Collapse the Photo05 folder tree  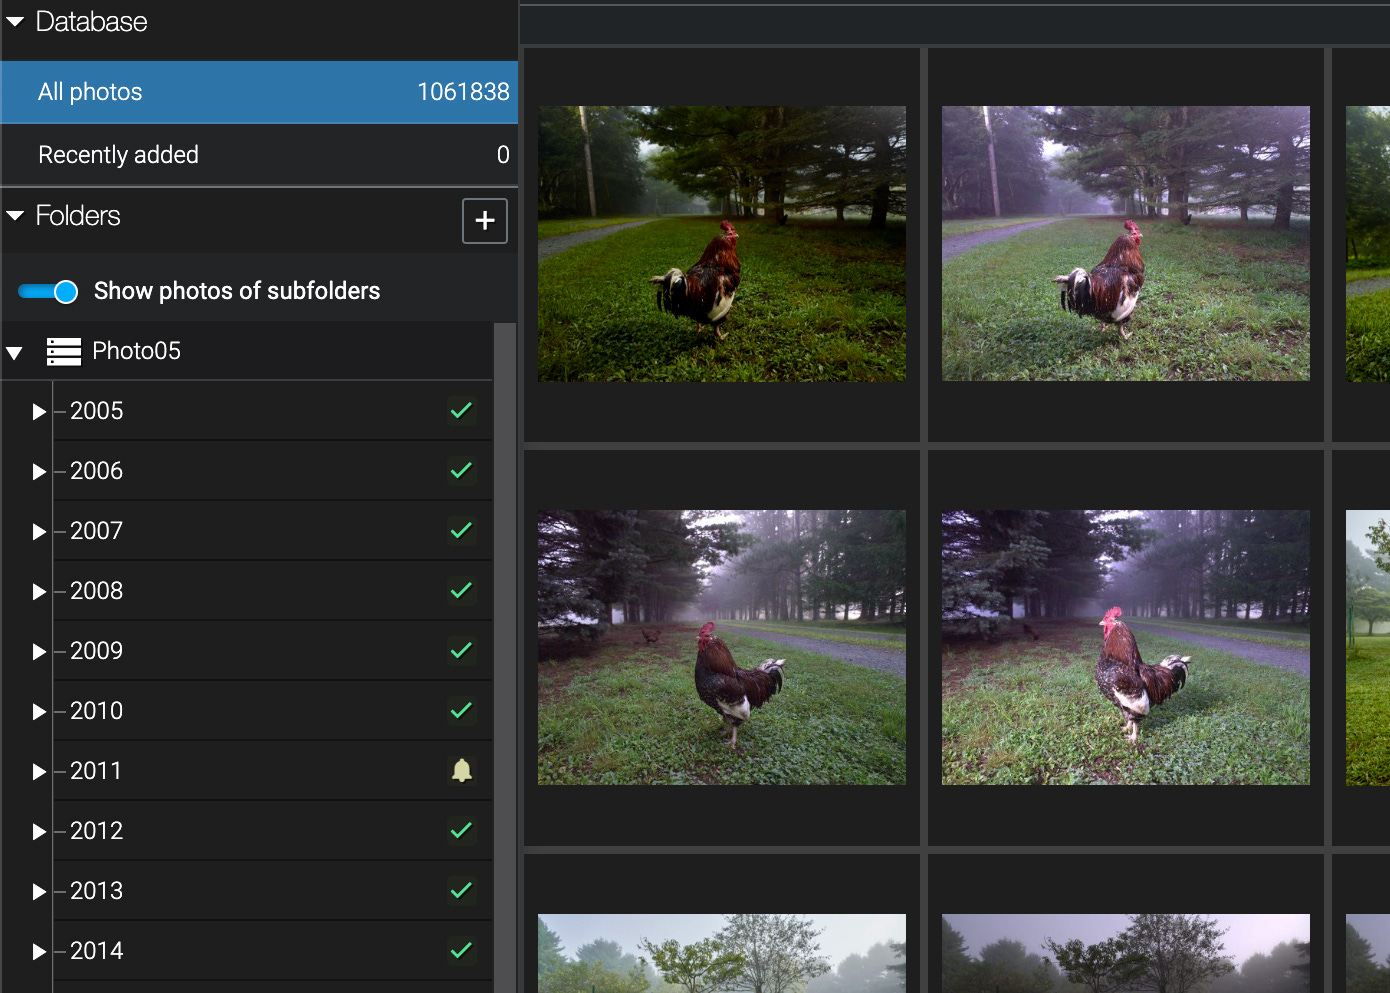[14, 352]
